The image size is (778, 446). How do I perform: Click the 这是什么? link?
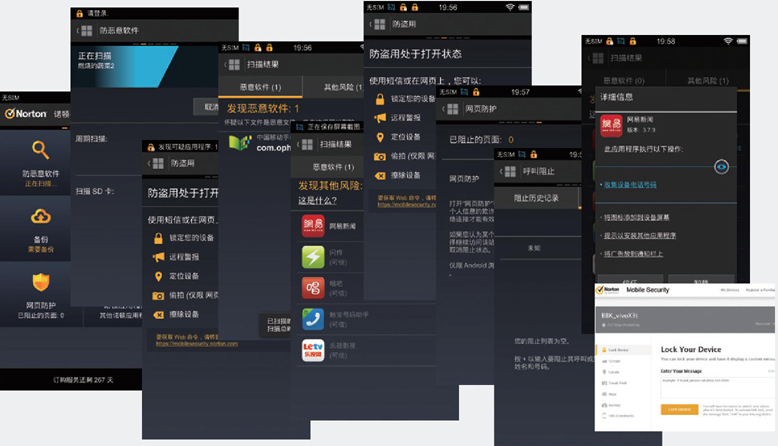point(317,200)
